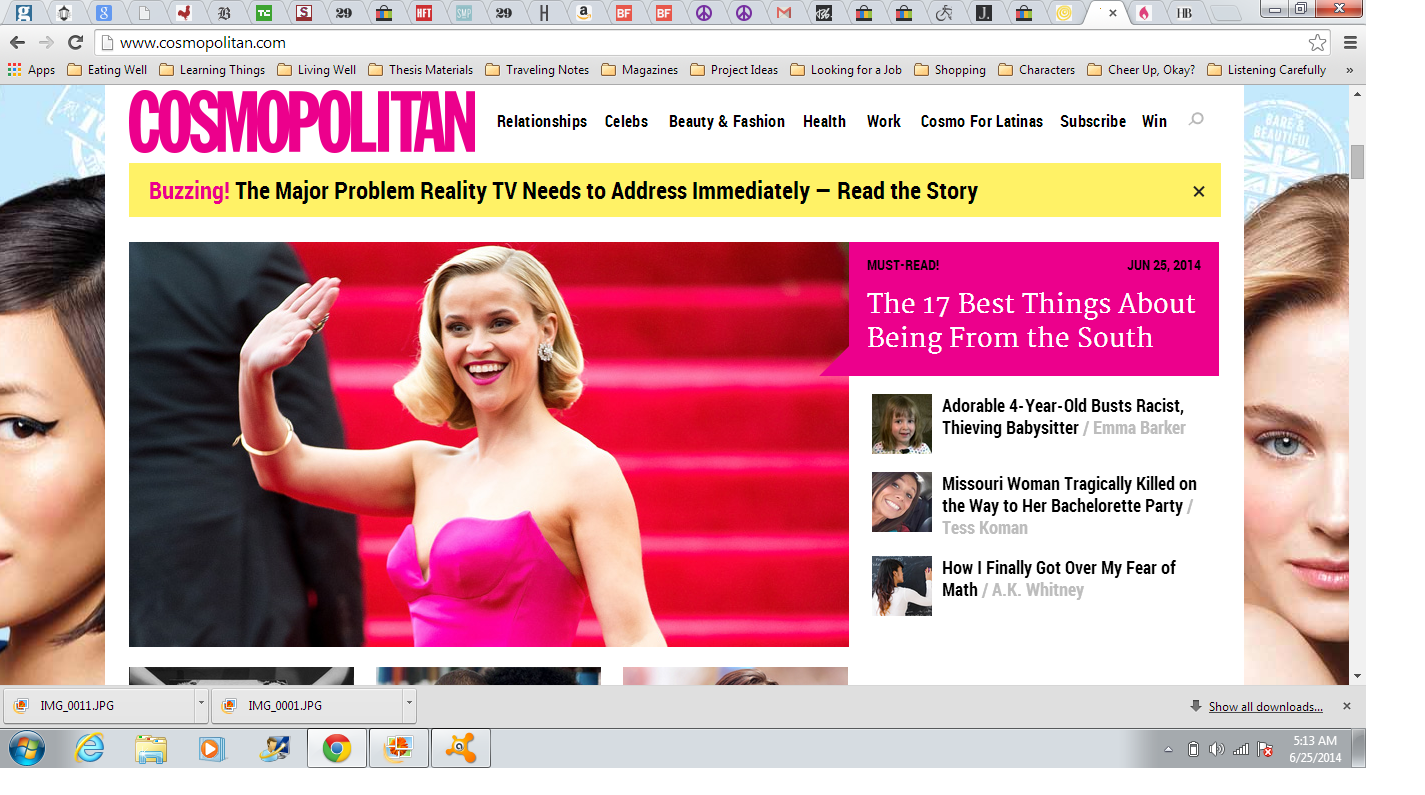Open the Learning Things bookmarks folder

212,70
